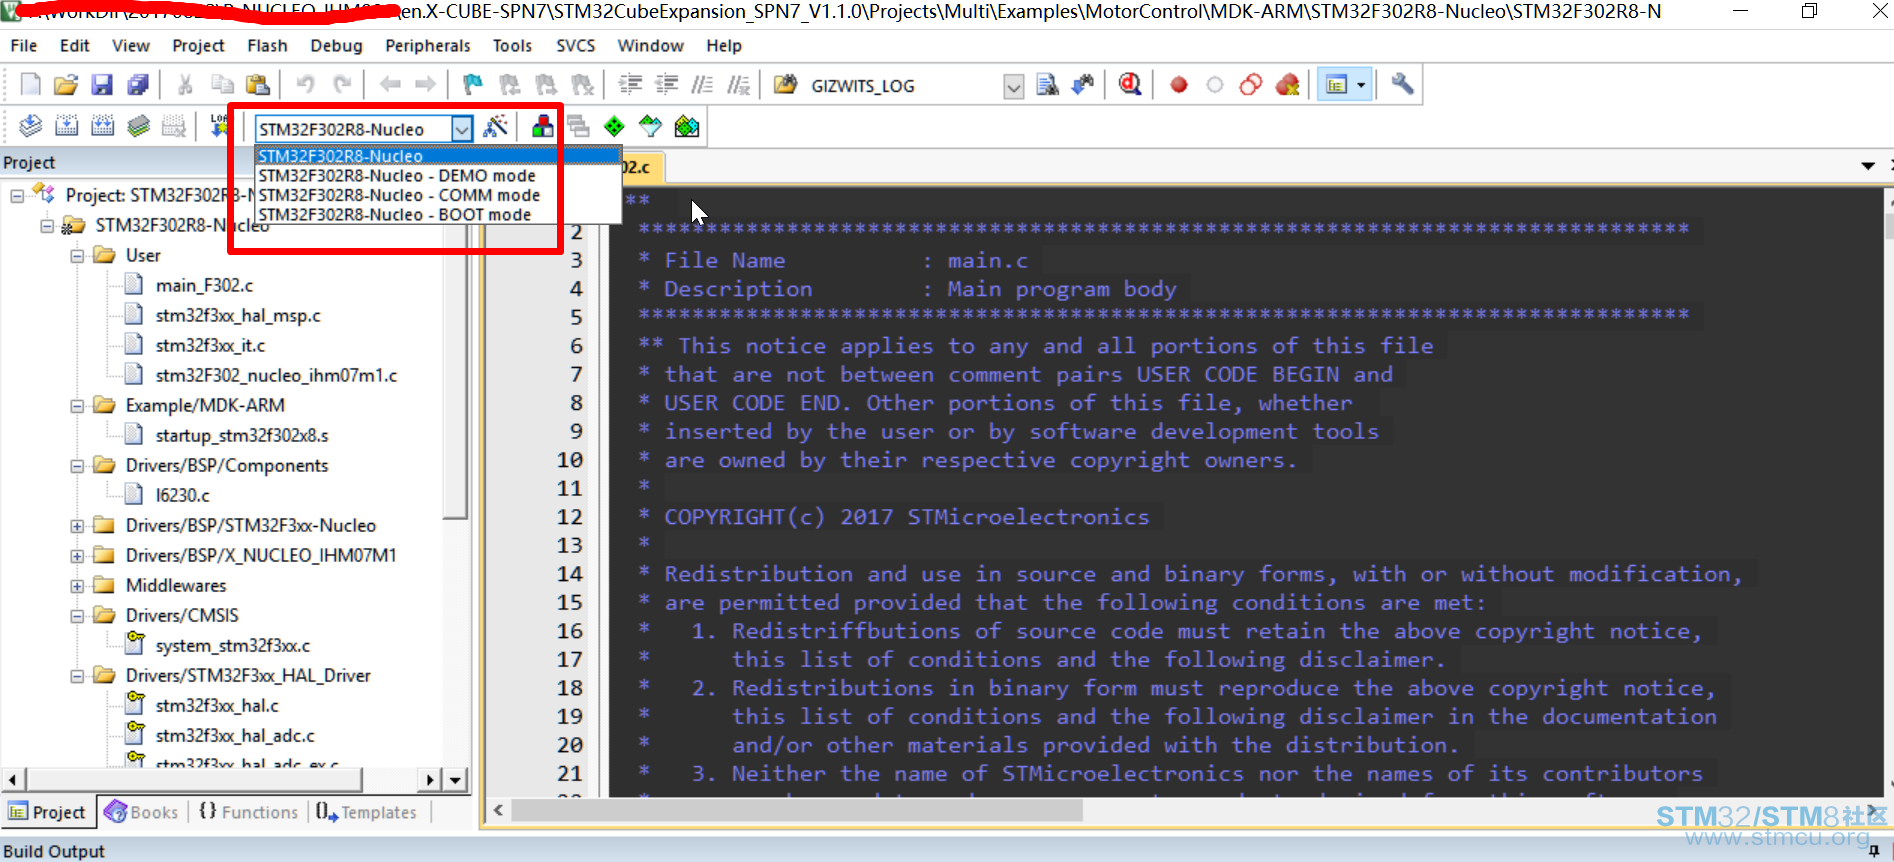Open the editor tab list arrow

coord(1867,165)
